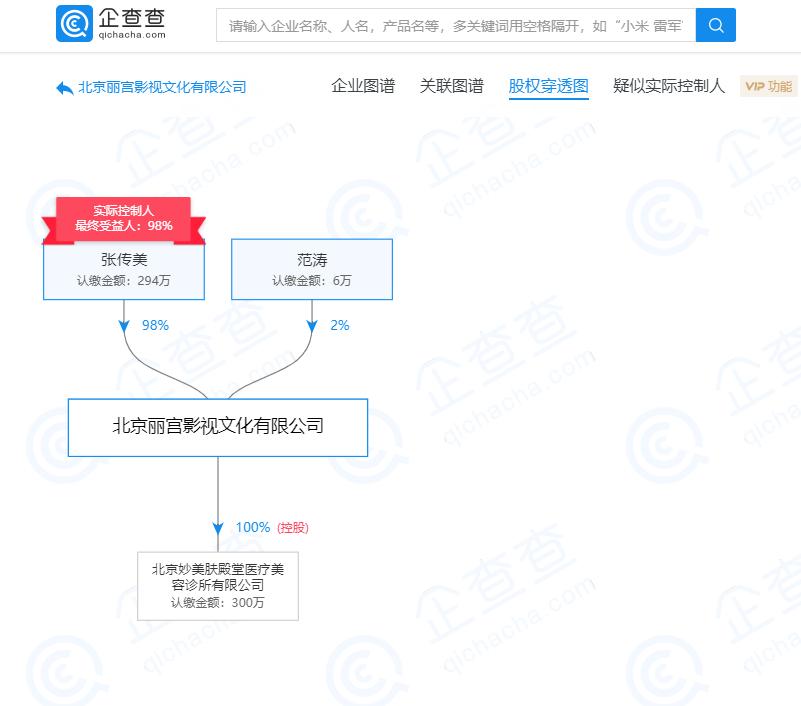Image resolution: width=801 pixels, height=706 pixels.
Task: Click inside the search input field
Action: pos(450,25)
